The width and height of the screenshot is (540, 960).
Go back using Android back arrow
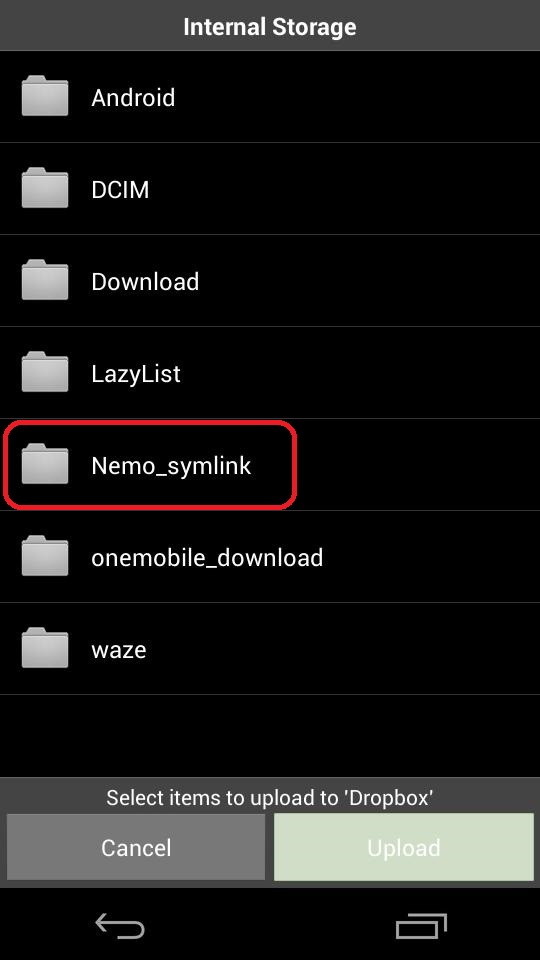coord(120,926)
